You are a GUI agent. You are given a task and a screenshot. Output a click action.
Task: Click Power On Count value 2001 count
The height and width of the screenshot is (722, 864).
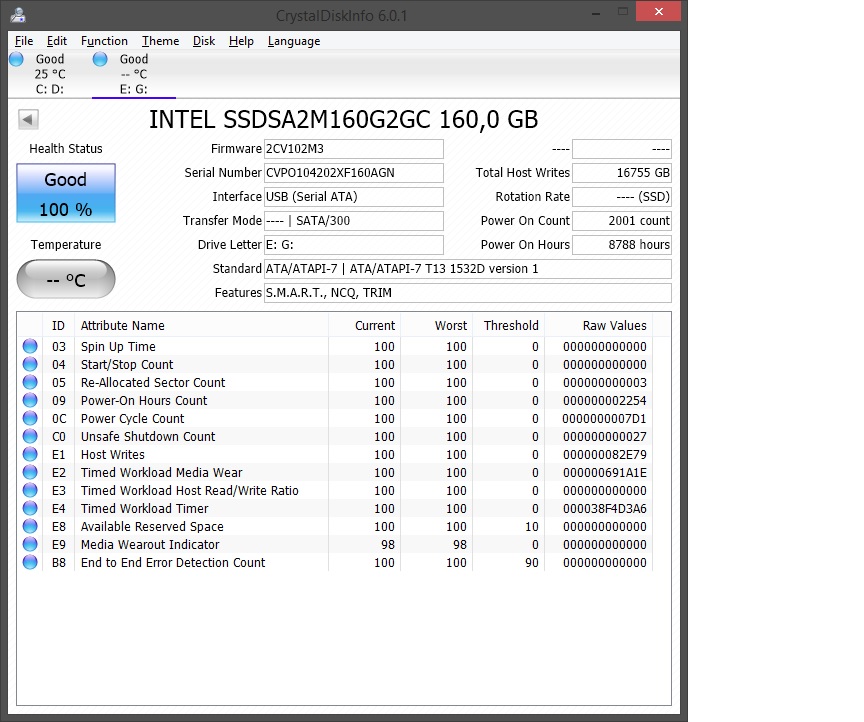[622, 220]
